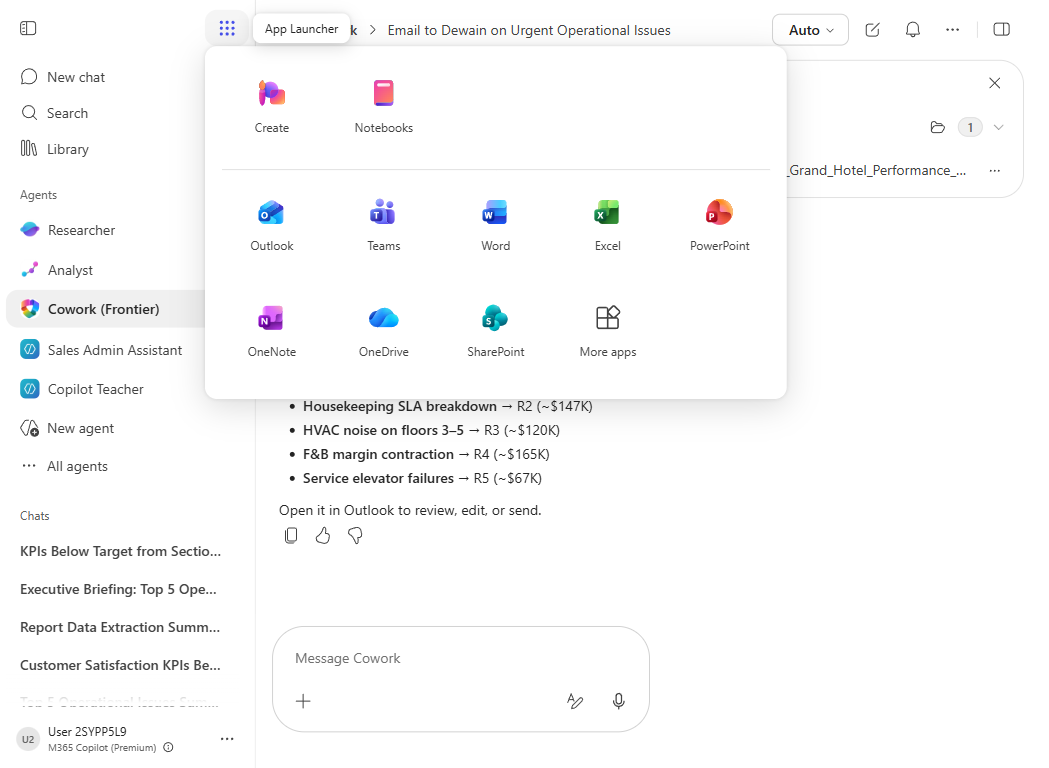The width and height of the screenshot is (1049, 768).
Task: Expand the files panel chevron
Action: tap(999, 127)
